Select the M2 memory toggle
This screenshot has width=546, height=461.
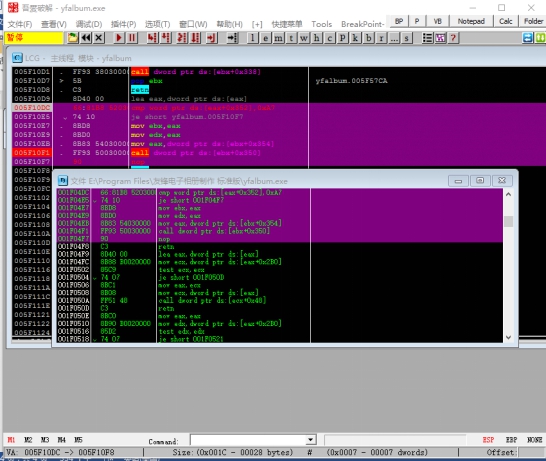click(x=28, y=440)
